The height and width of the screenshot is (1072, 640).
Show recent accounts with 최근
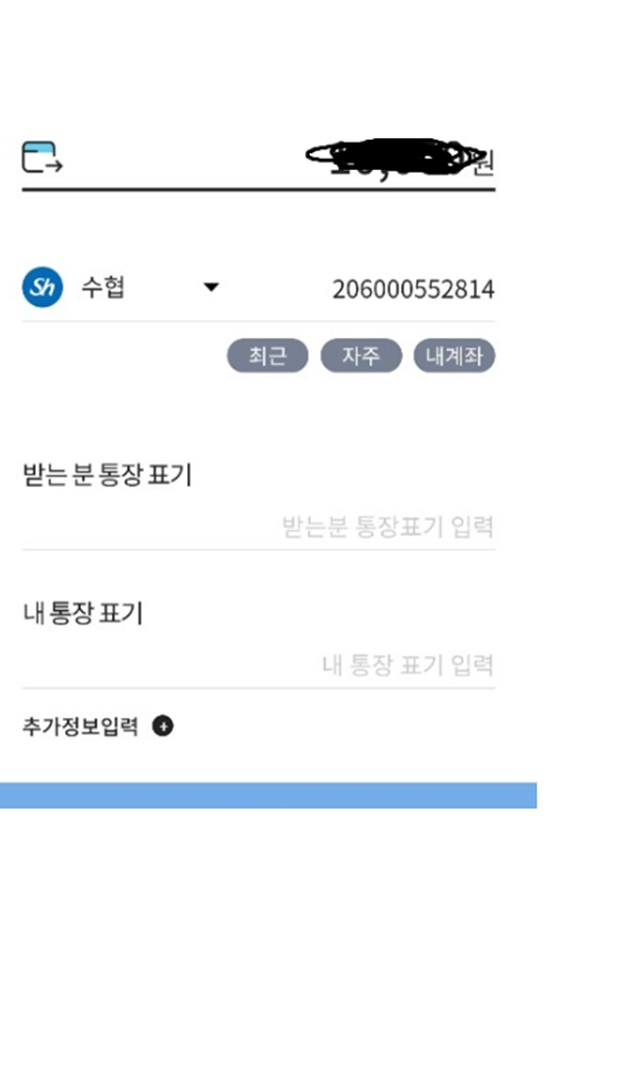(x=267, y=356)
